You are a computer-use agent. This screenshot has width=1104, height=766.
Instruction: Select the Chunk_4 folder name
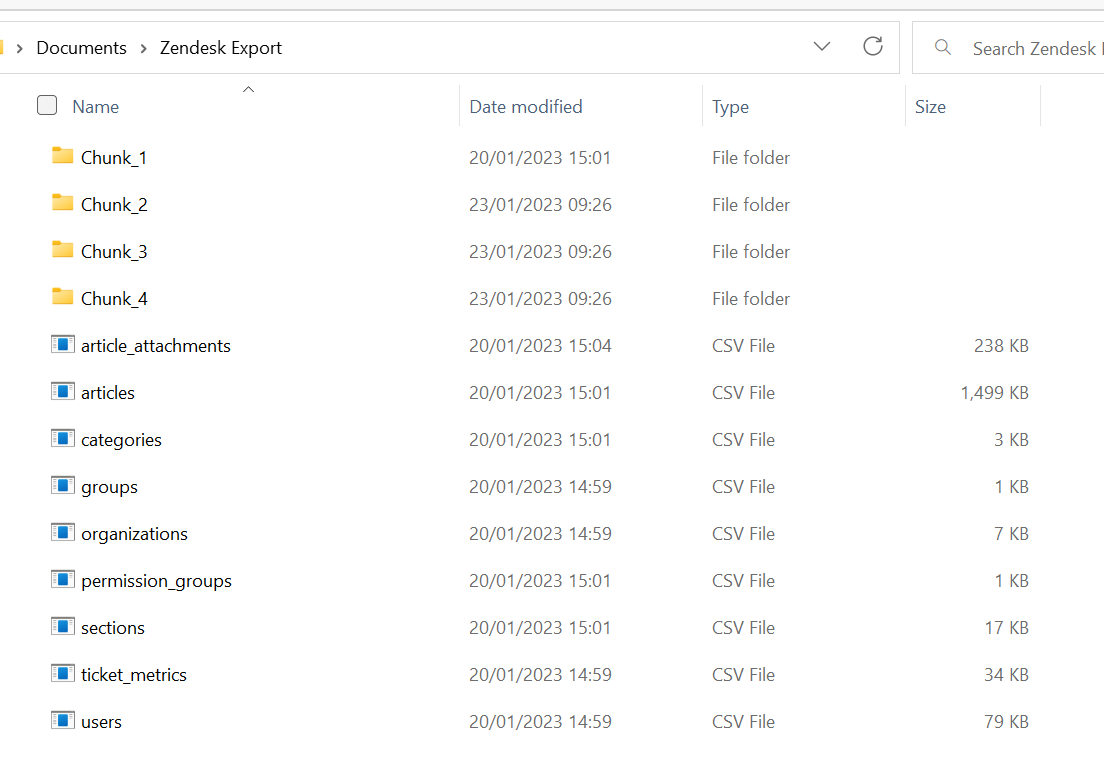[x=114, y=299]
